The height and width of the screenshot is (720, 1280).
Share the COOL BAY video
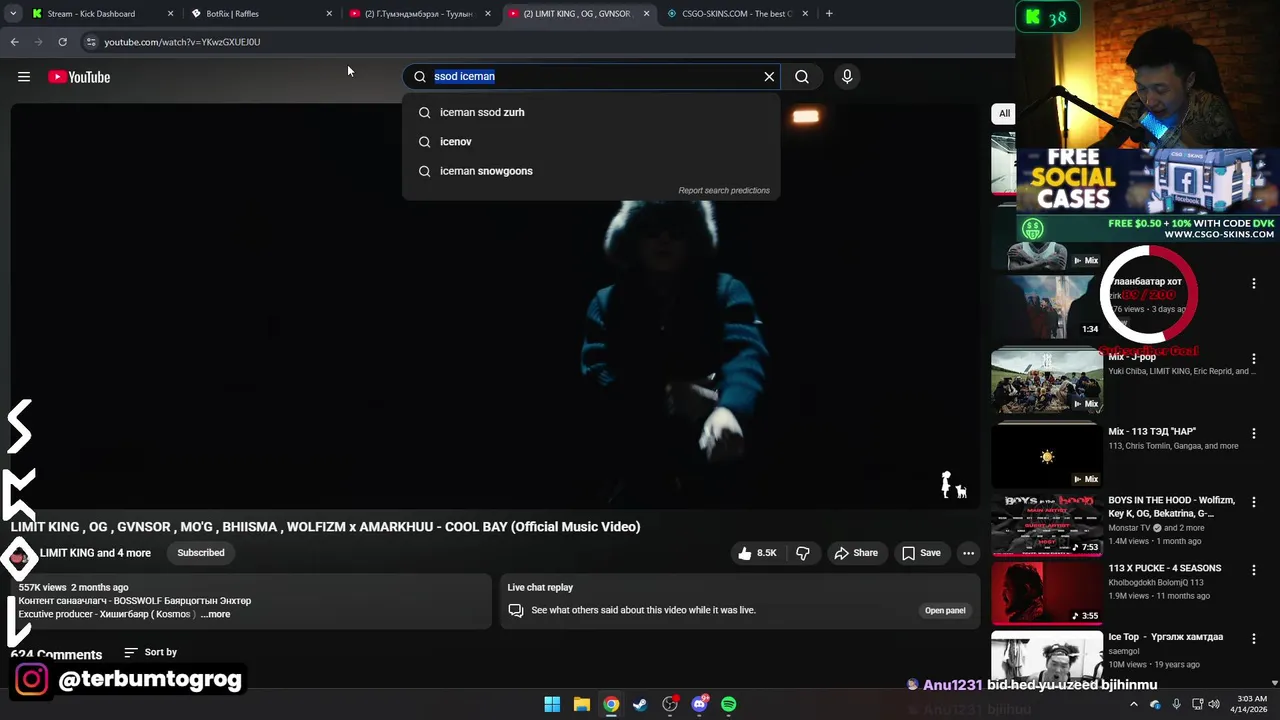pyautogui.click(x=856, y=553)
